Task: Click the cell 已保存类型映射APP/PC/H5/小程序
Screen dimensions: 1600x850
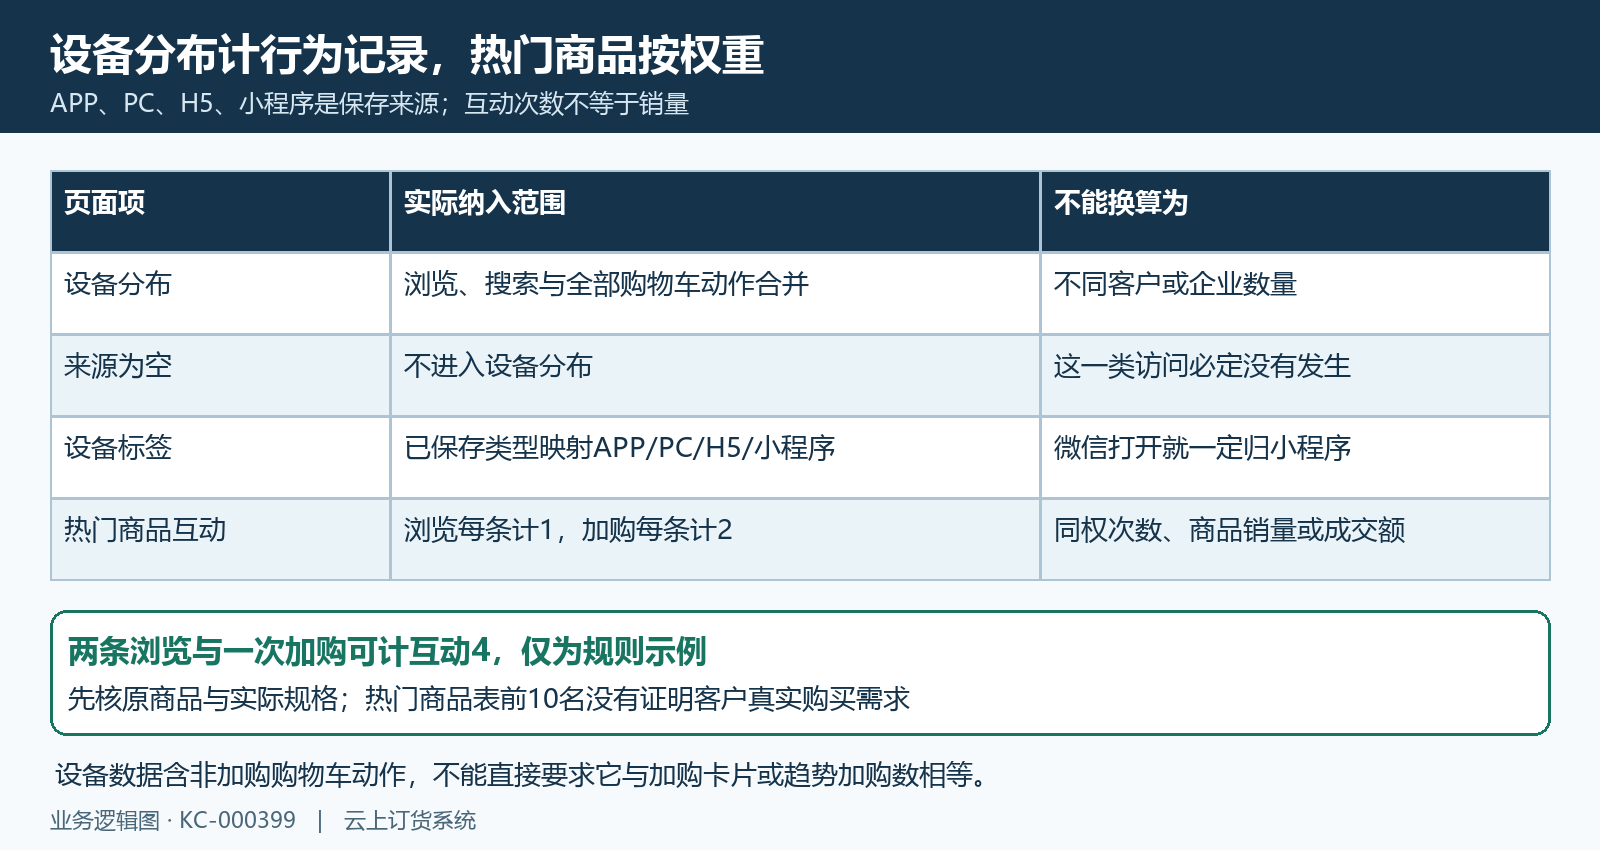Action: (x=715, y=457)
